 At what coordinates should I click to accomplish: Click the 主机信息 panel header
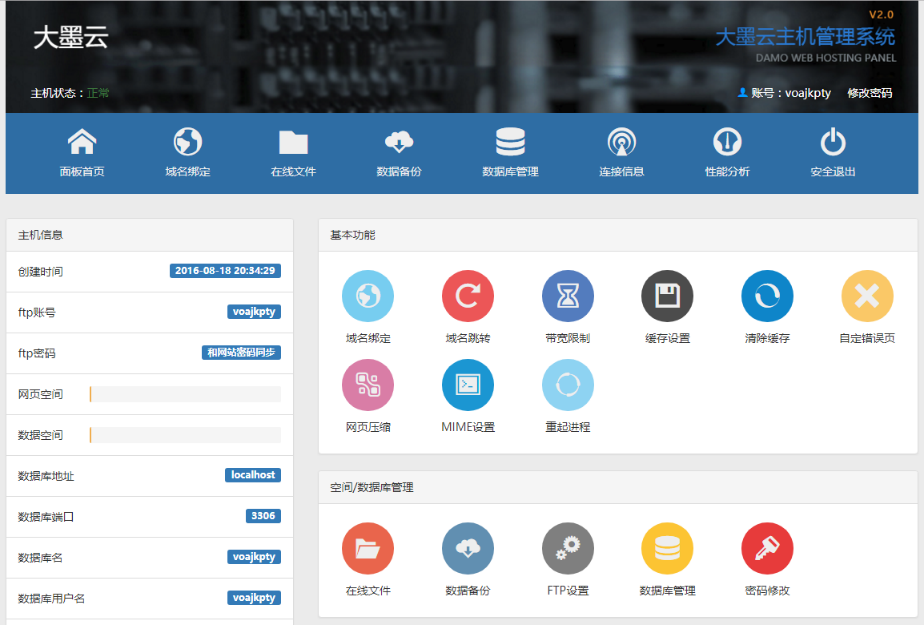coord(150,235)
